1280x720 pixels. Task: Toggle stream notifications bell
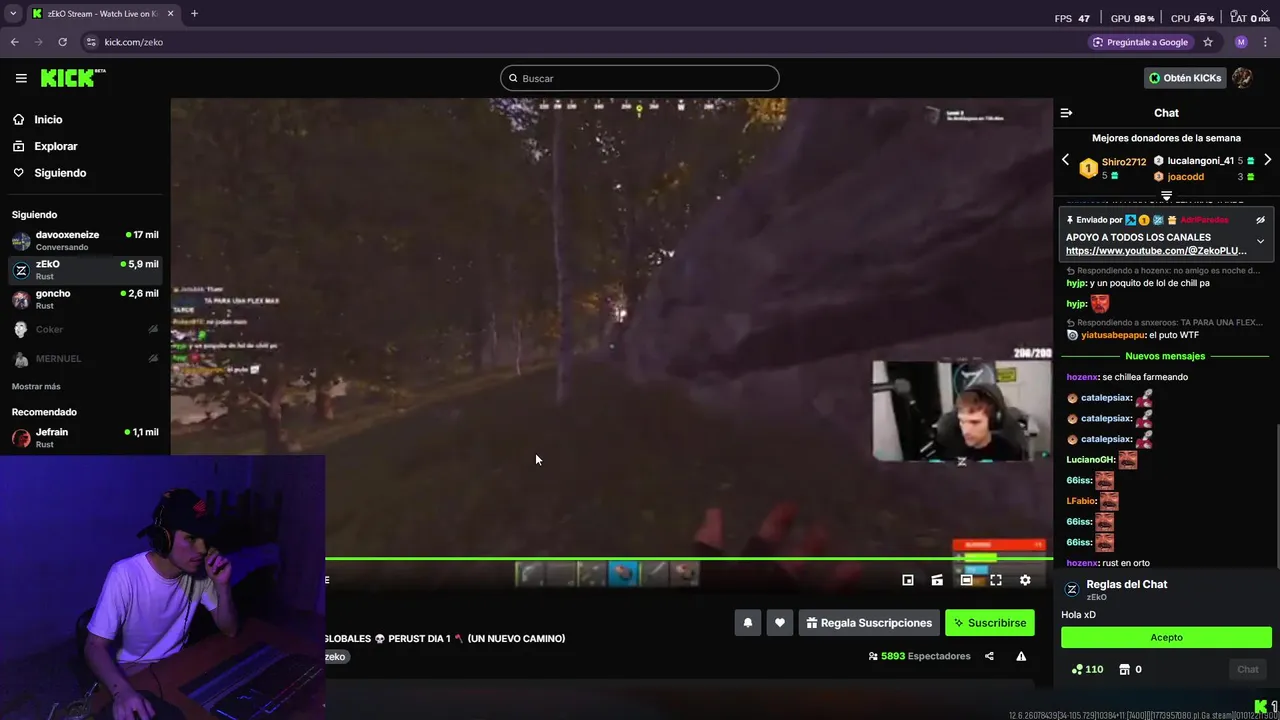tap(748, 623)
